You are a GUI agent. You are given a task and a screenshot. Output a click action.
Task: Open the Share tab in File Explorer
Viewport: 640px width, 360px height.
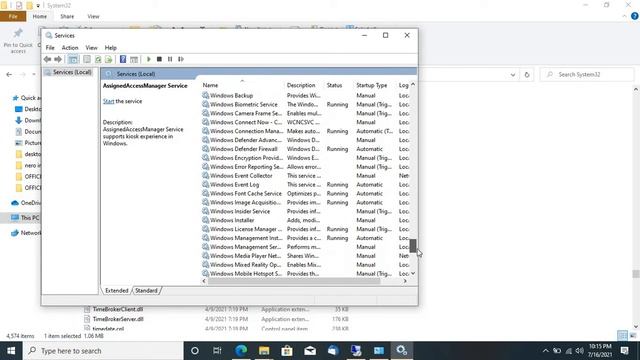(x=67, y=16)
